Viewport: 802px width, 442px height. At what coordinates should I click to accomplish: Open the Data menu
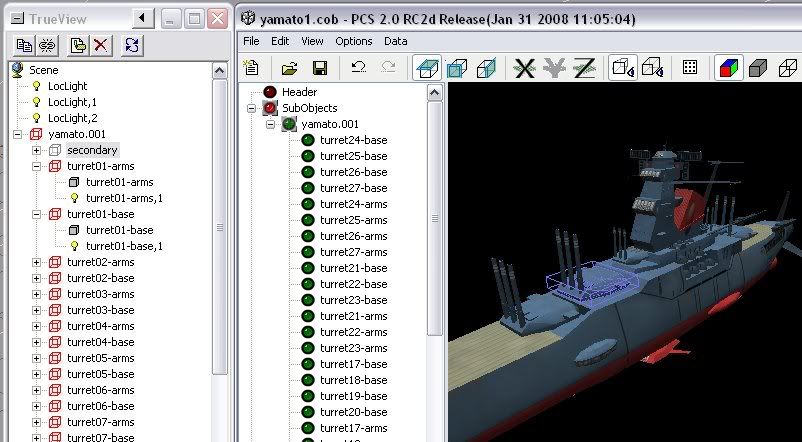[395, 41]
